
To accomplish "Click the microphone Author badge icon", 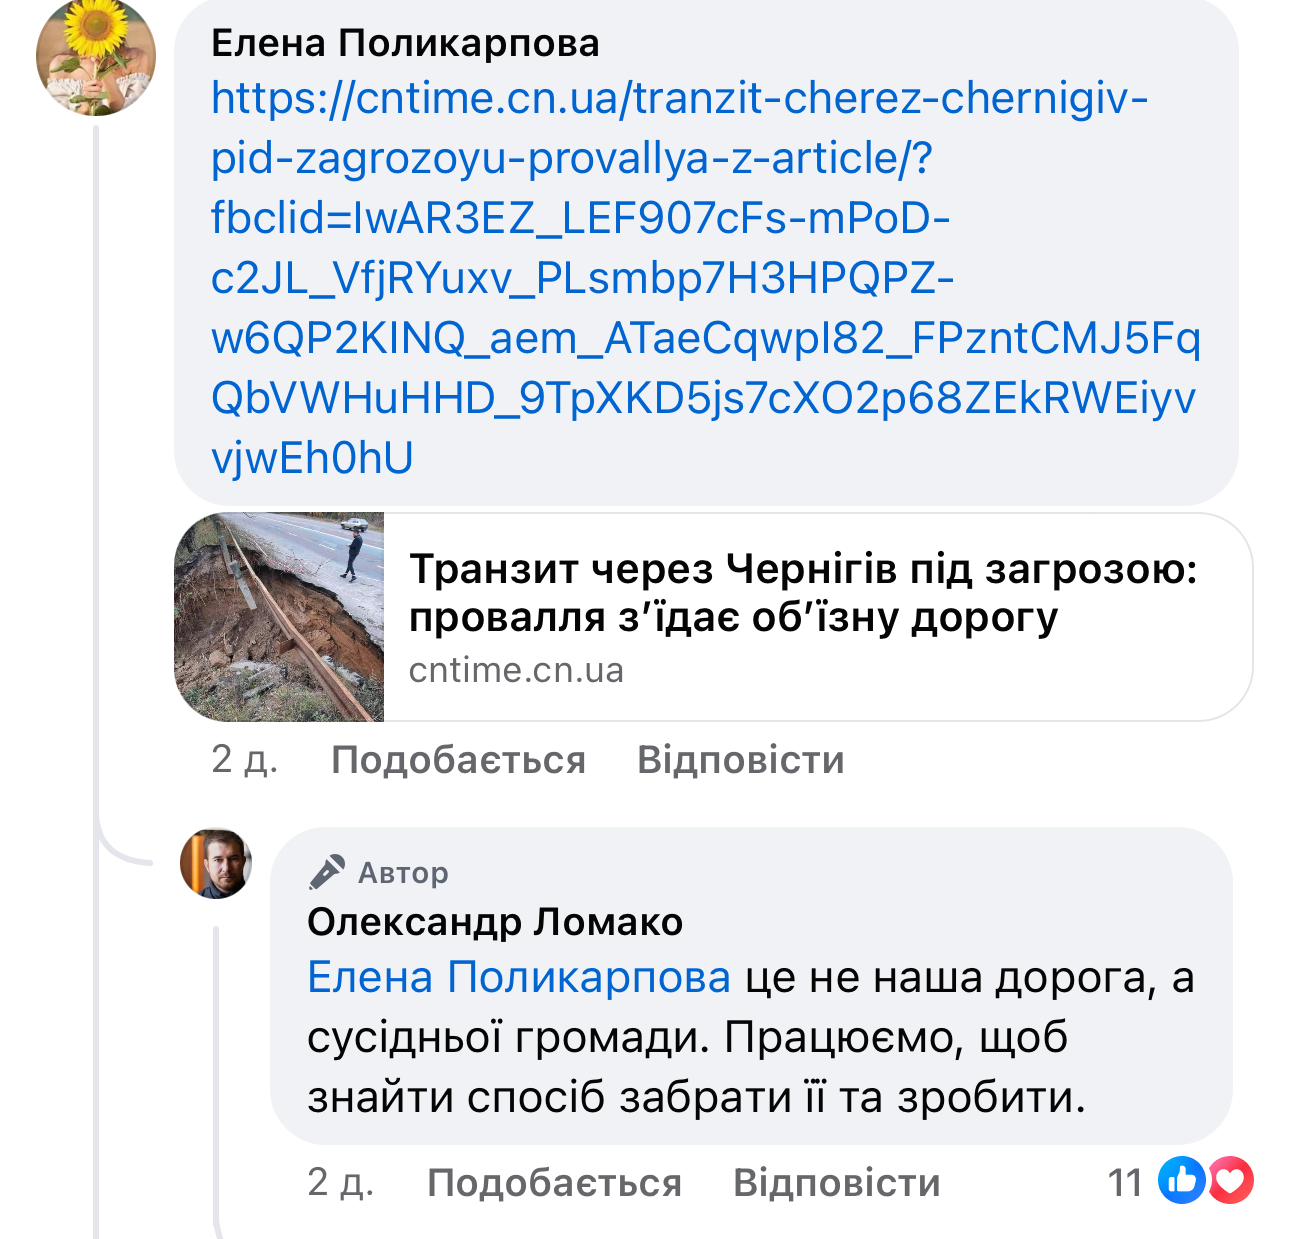I will tap(327, 872).
